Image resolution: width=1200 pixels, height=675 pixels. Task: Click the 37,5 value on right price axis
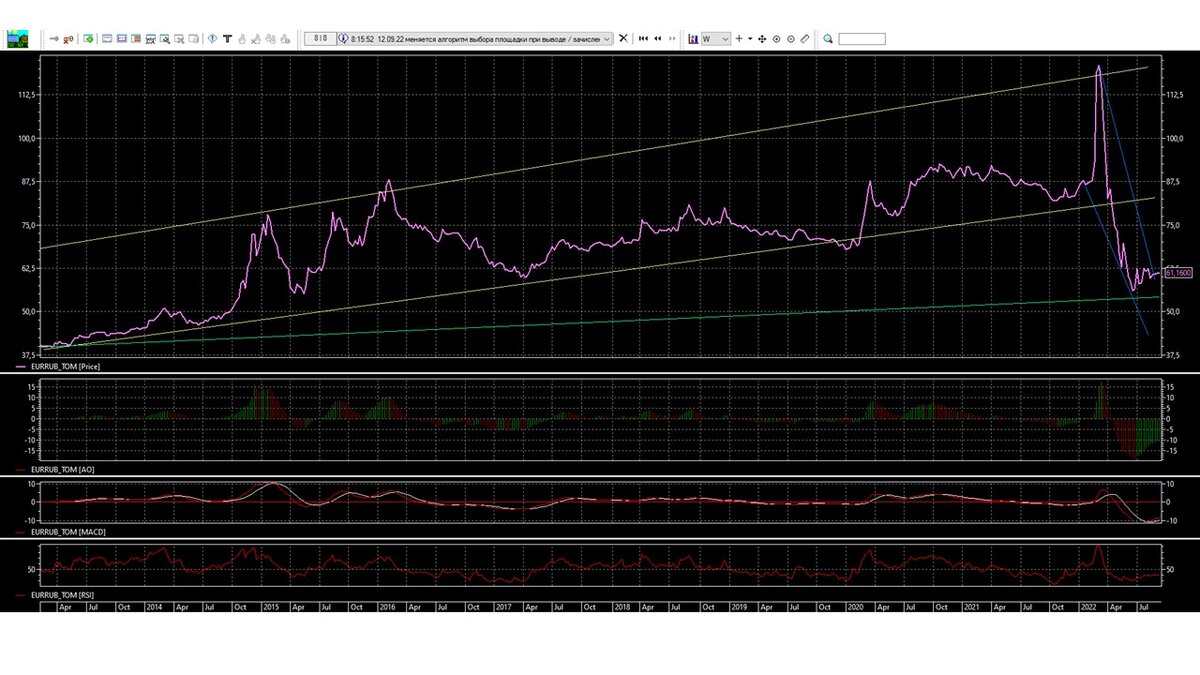[x=1174, y=355]
